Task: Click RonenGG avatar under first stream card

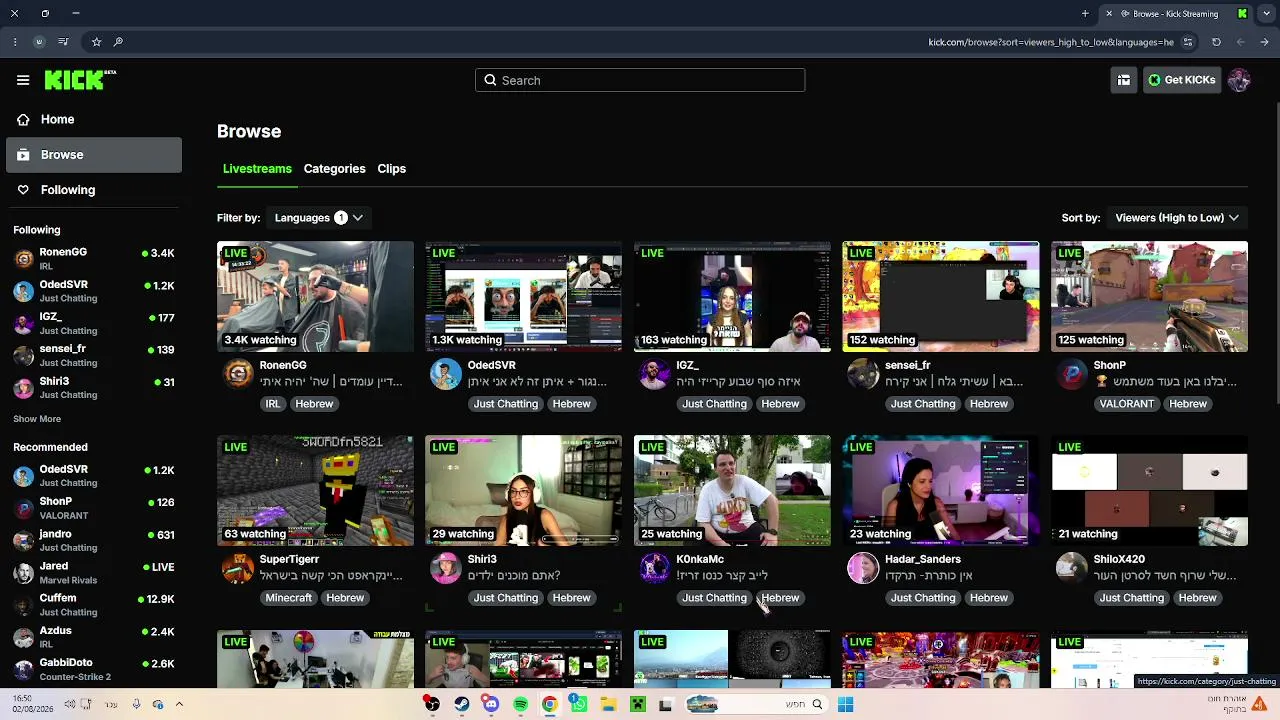Action: point(238,374)
